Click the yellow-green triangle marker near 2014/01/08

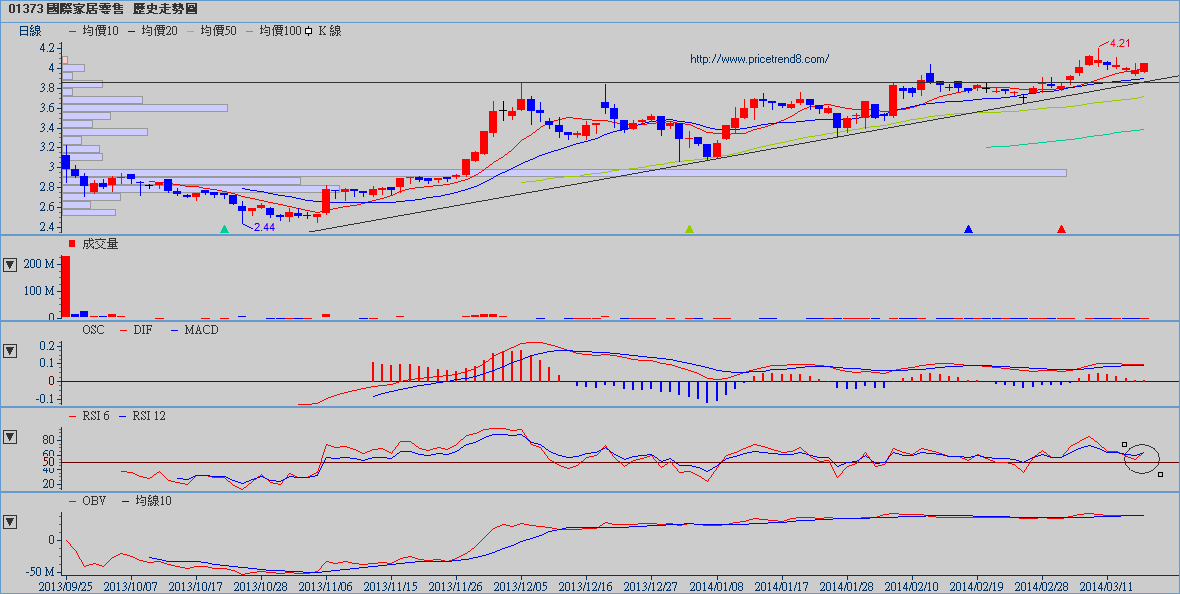[x=689, y=229]
